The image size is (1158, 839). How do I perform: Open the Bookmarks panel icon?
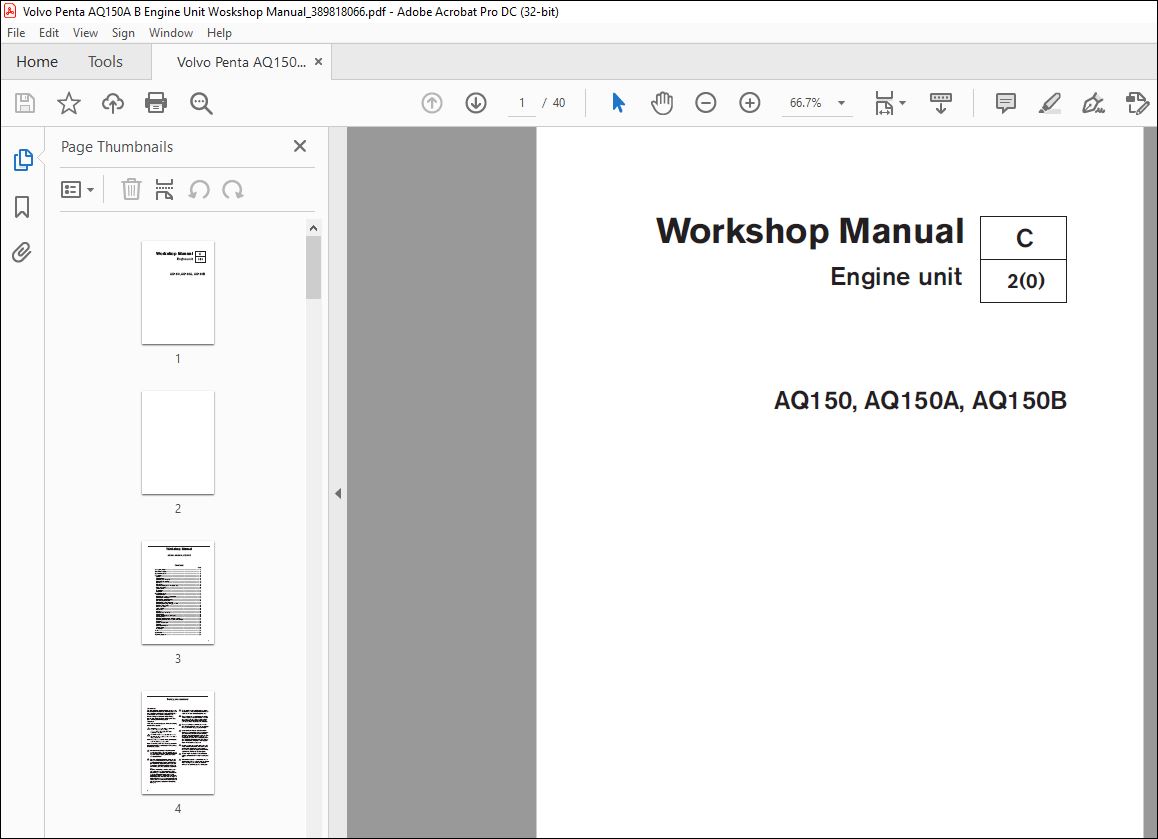[22, 207]
